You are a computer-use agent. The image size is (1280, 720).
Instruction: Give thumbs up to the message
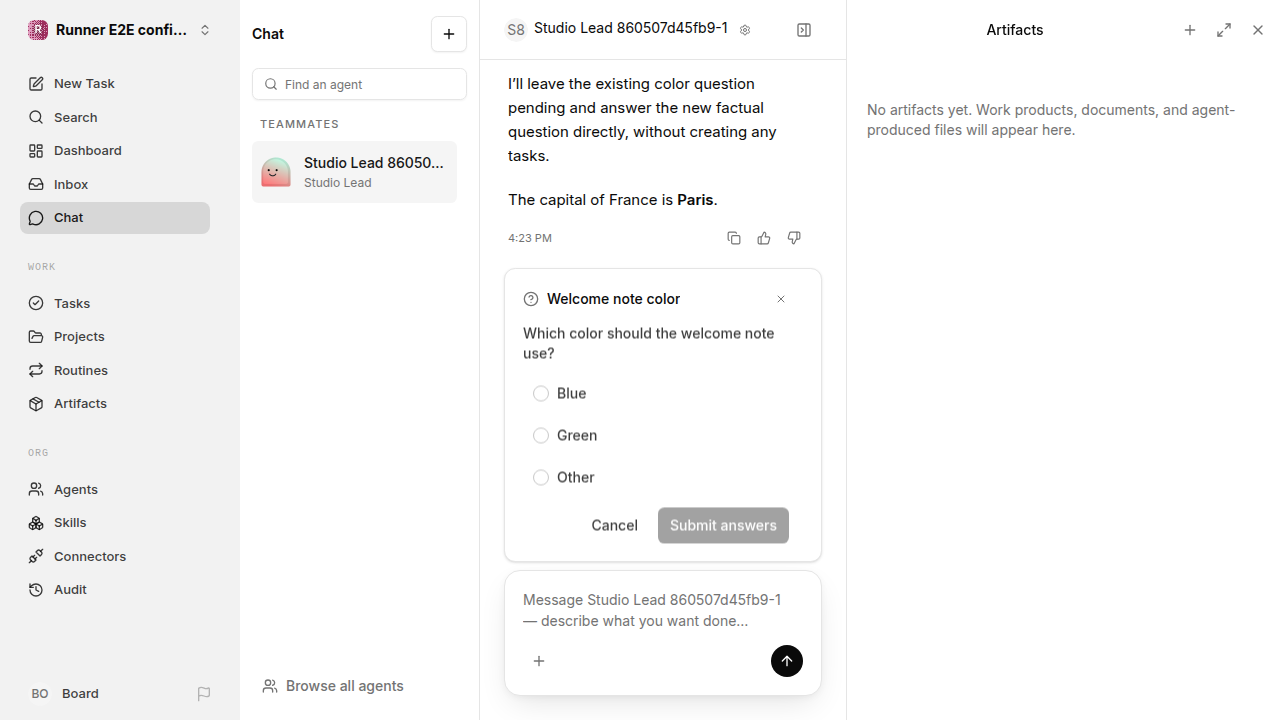pos(764,238)
